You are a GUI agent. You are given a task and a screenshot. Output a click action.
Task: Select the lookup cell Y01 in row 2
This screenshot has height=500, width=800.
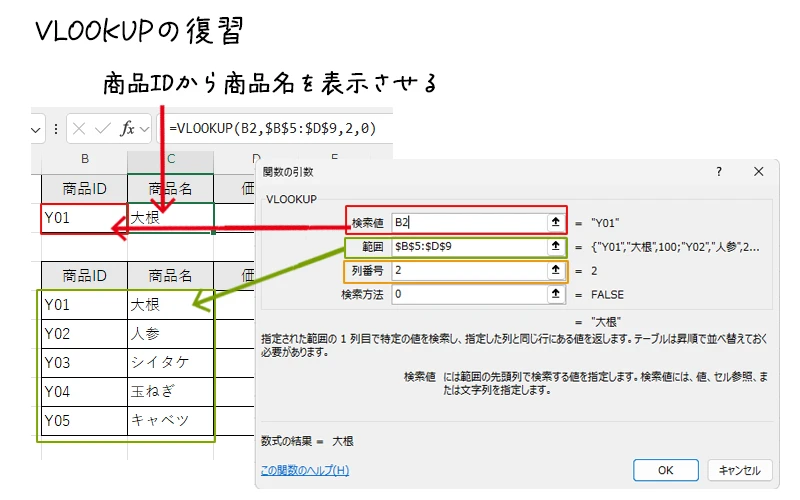(x=85, y=218)
